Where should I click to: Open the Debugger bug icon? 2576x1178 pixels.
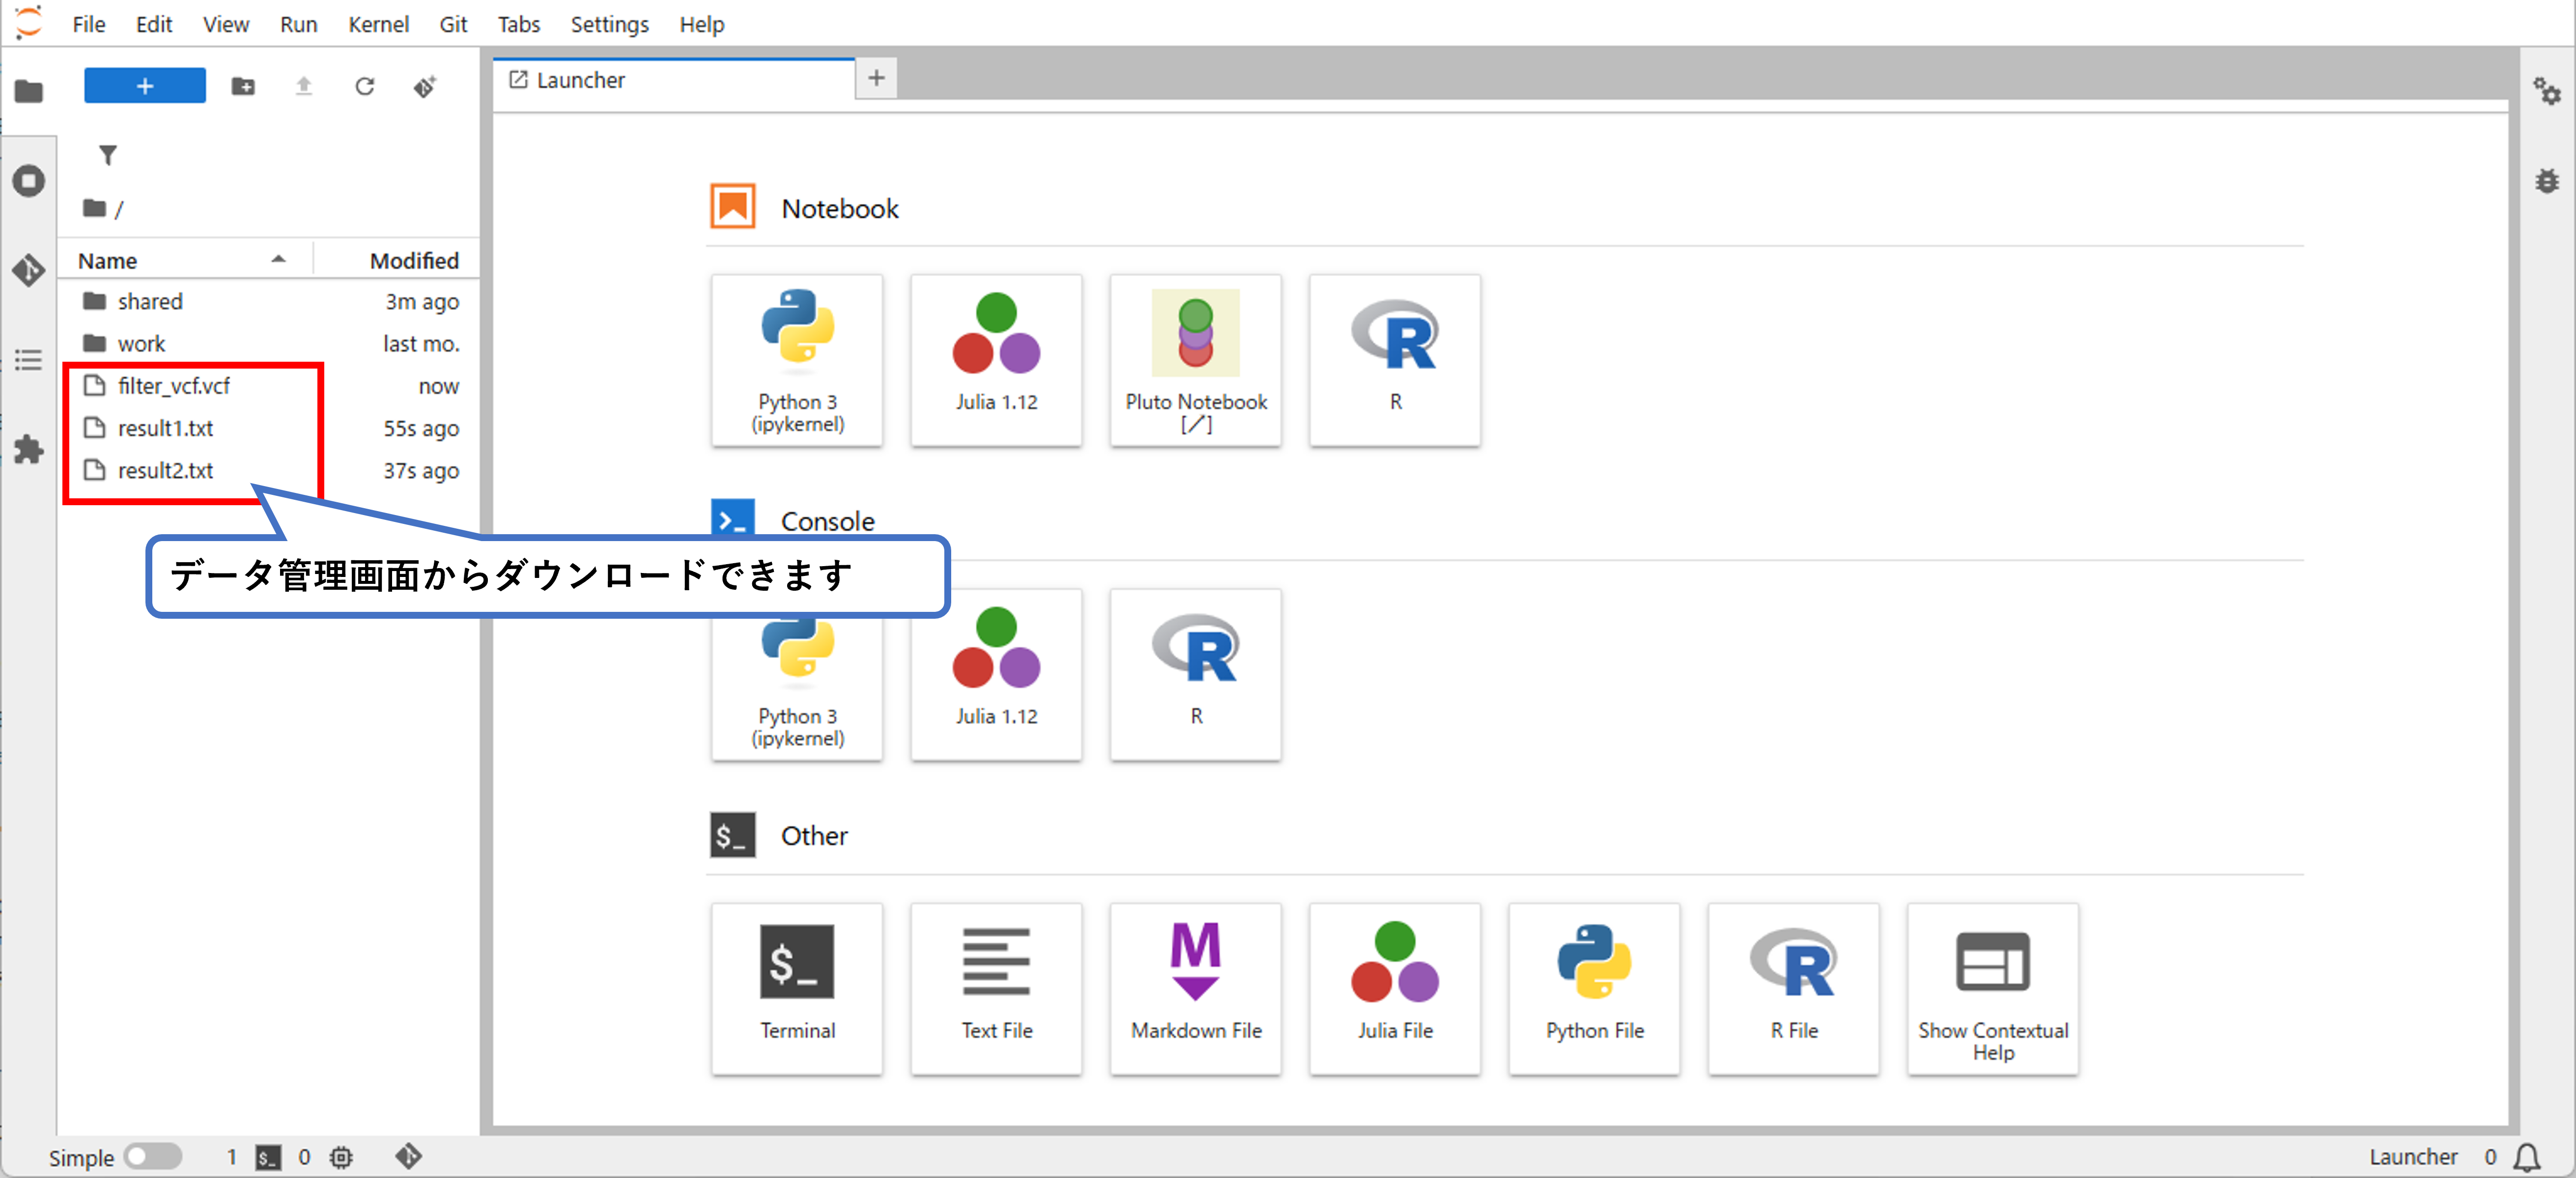pos(2546,181)
